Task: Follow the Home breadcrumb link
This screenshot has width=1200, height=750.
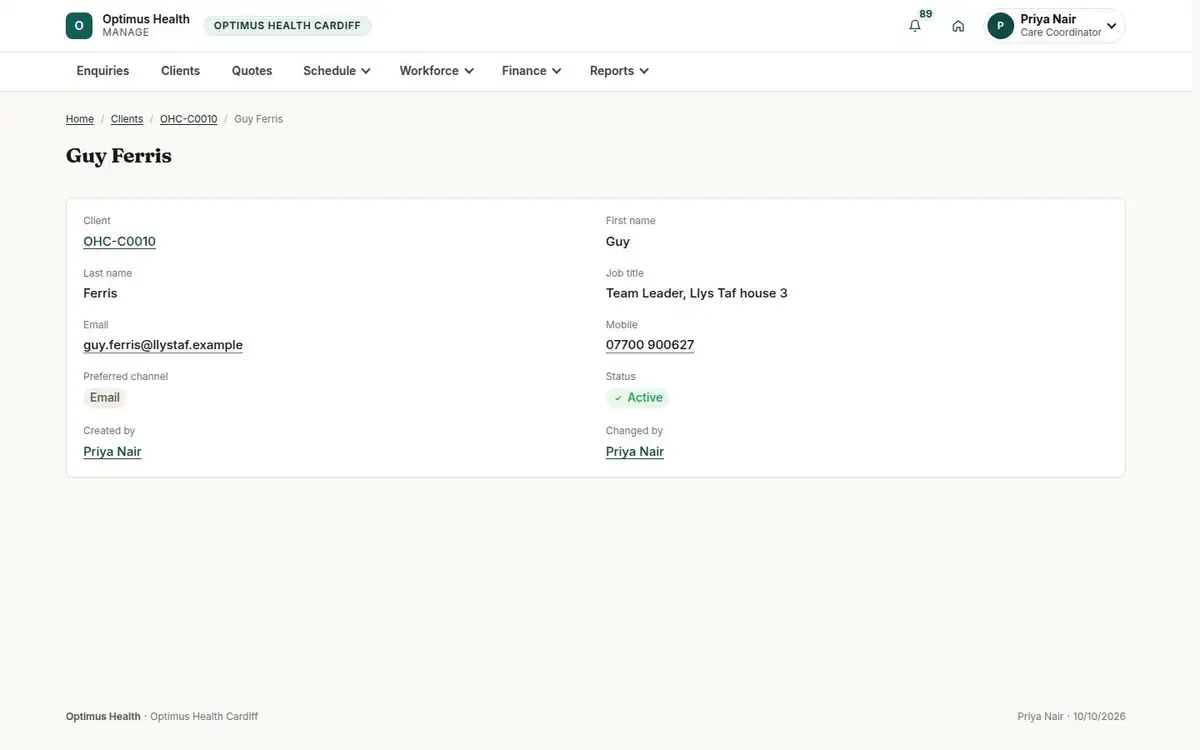Action: pyautogui.click(x=80, y=119)
